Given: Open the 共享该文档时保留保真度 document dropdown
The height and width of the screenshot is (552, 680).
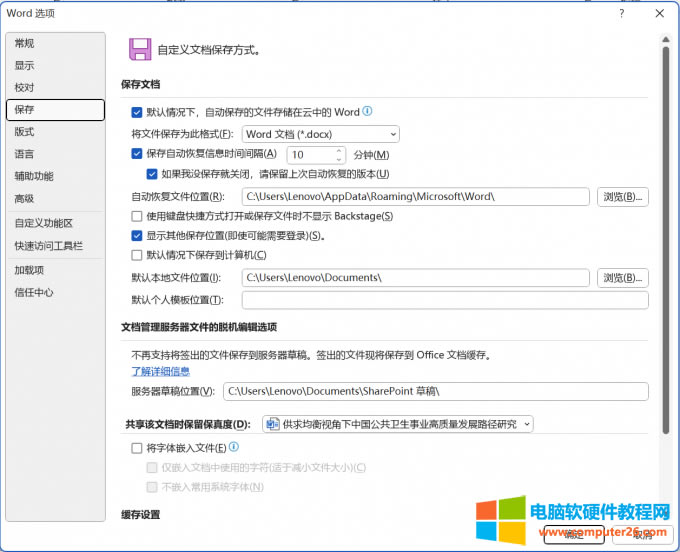Looking at the screenshot, I should pyautogui.click(x=398, y=424).
